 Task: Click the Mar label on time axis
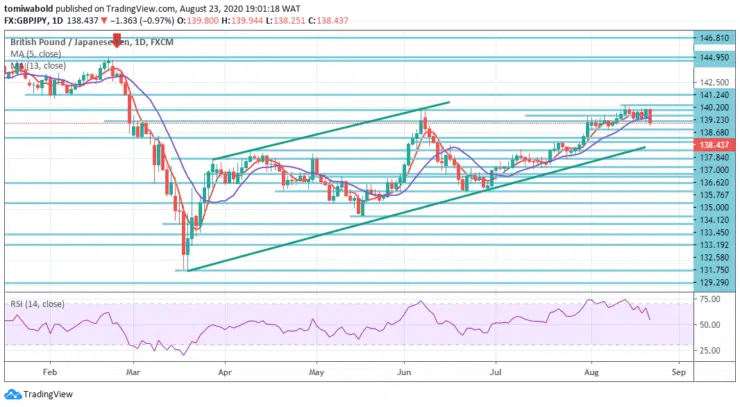coord(135,369)
